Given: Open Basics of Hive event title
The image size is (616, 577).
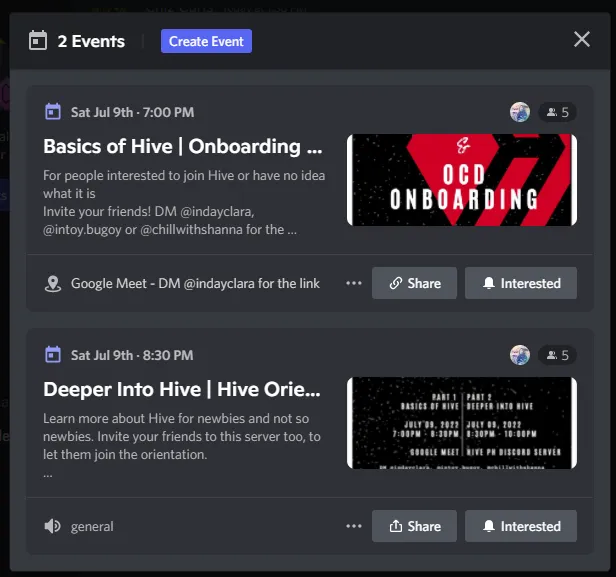Looking at the screenshot, I should tap(183, 147).
